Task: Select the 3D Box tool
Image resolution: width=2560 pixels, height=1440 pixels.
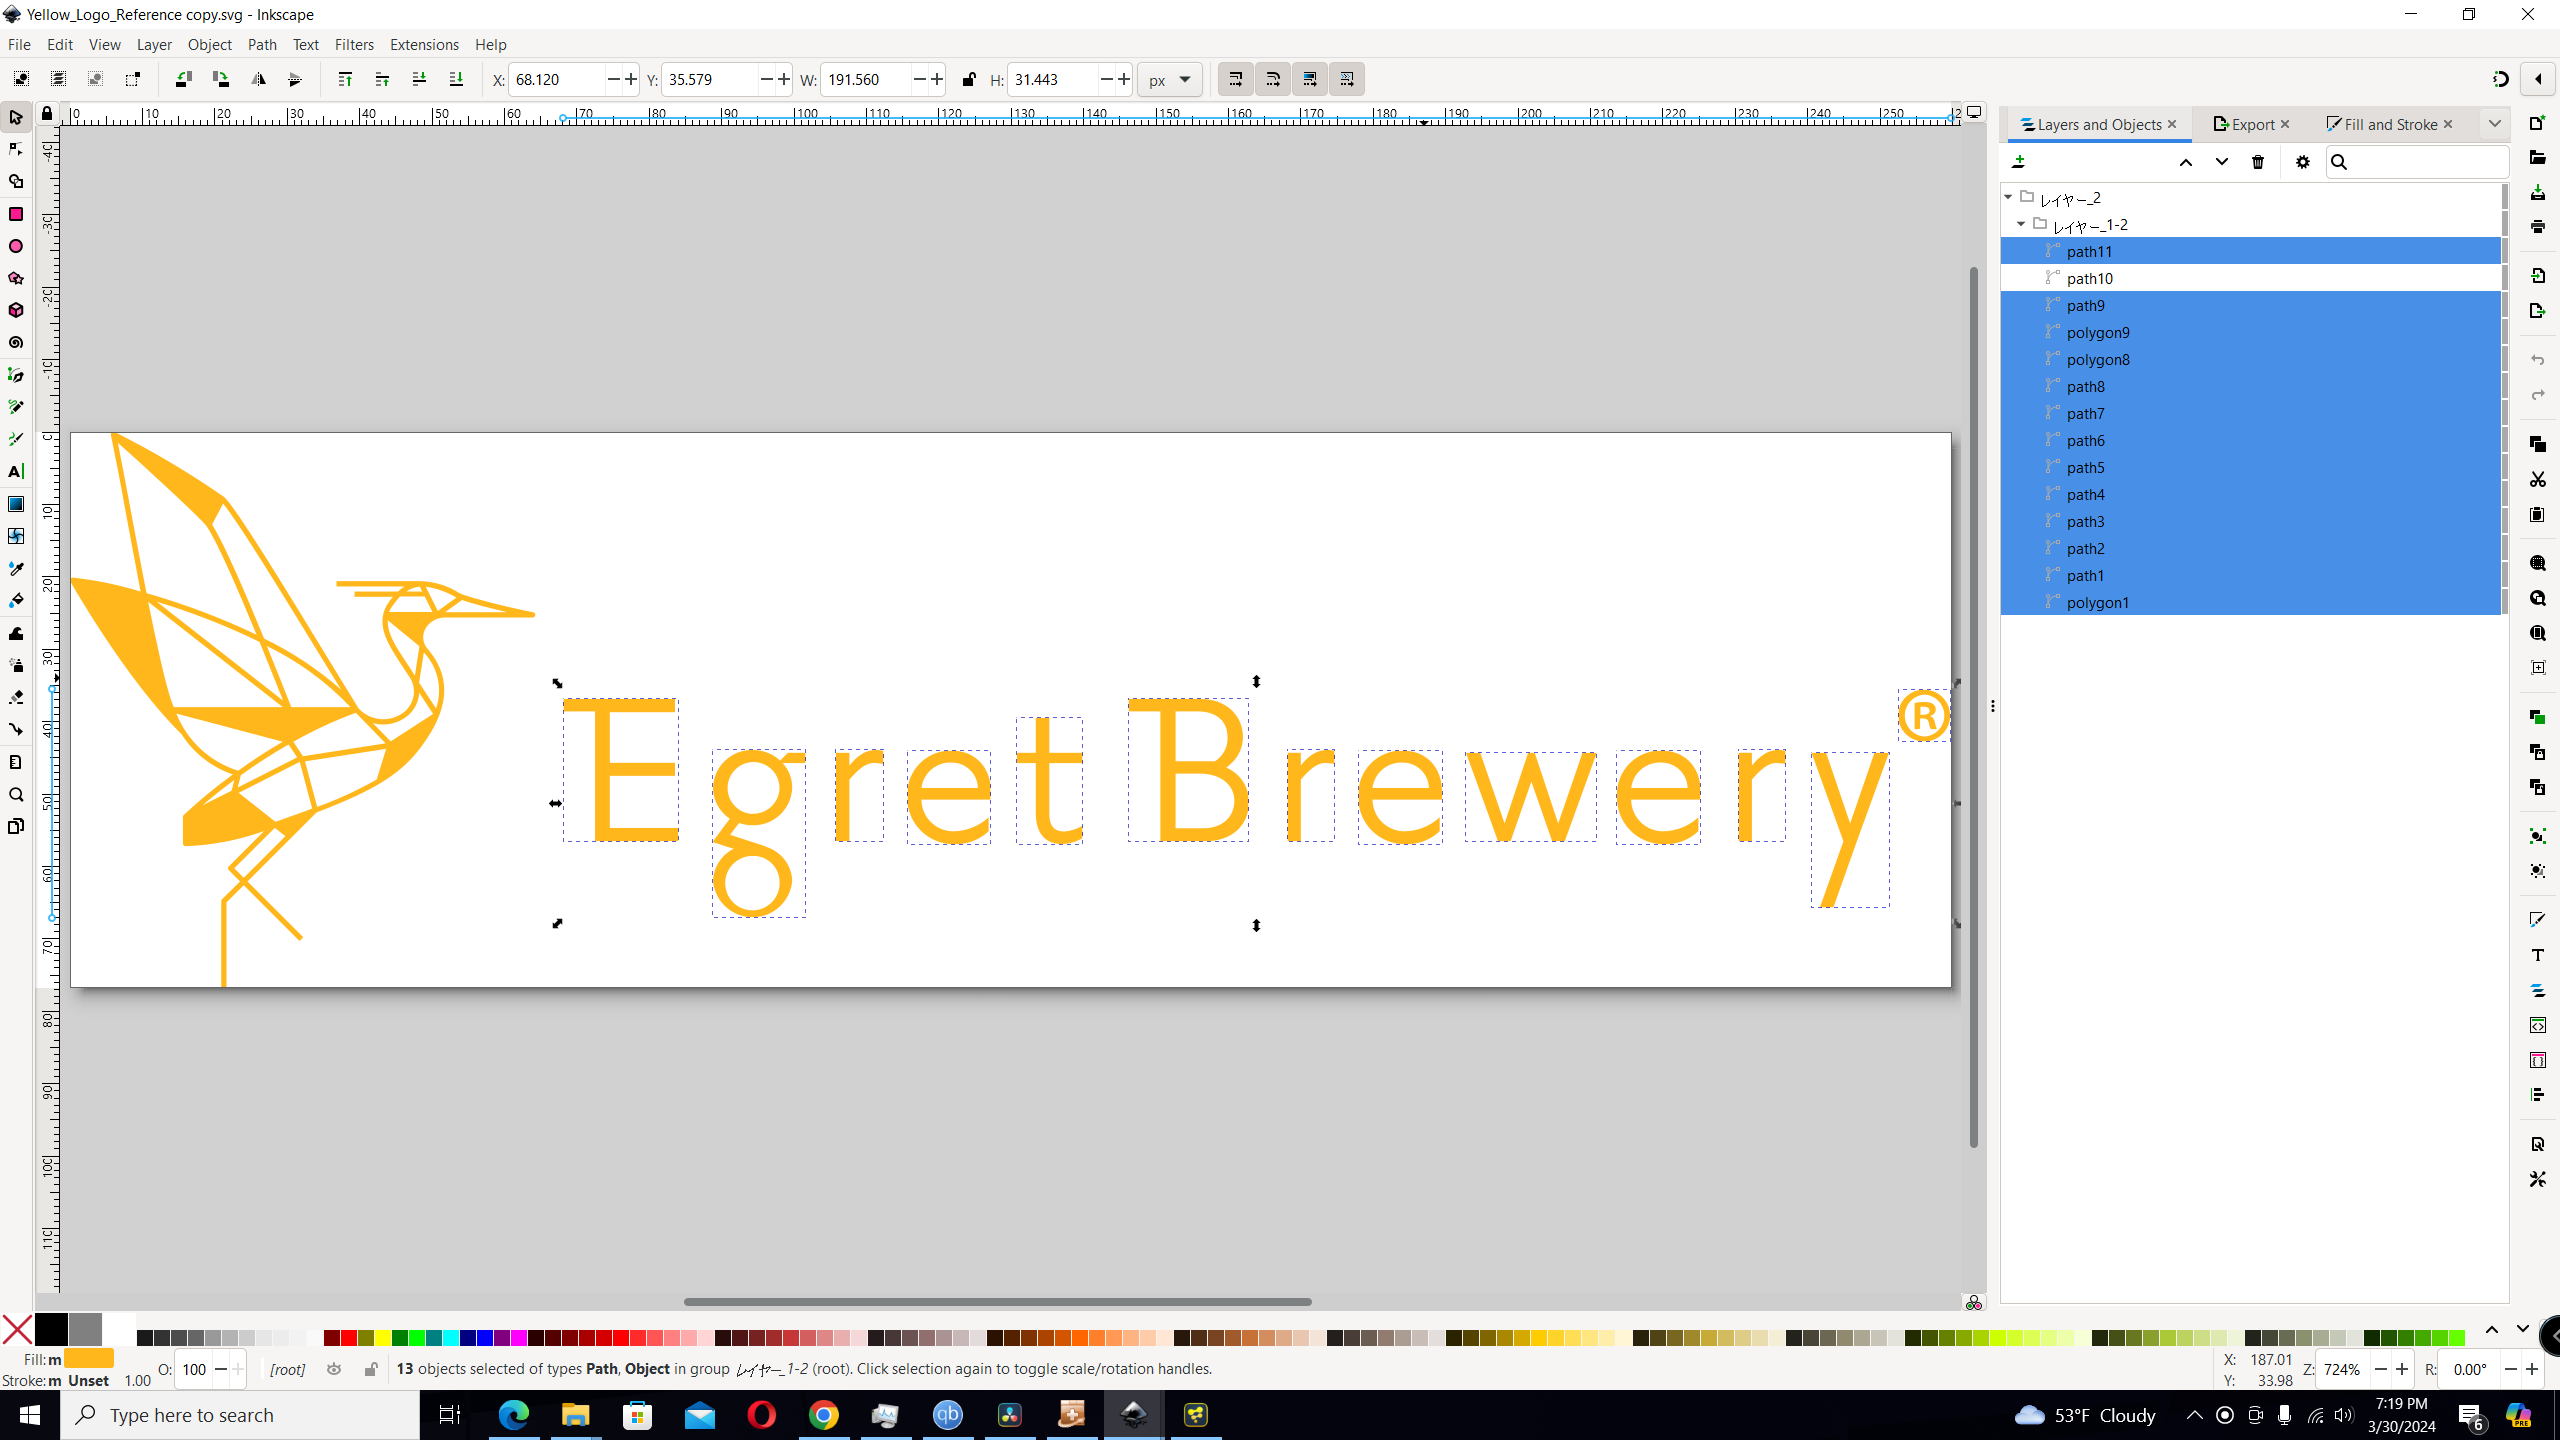Action: click(16, 310)
